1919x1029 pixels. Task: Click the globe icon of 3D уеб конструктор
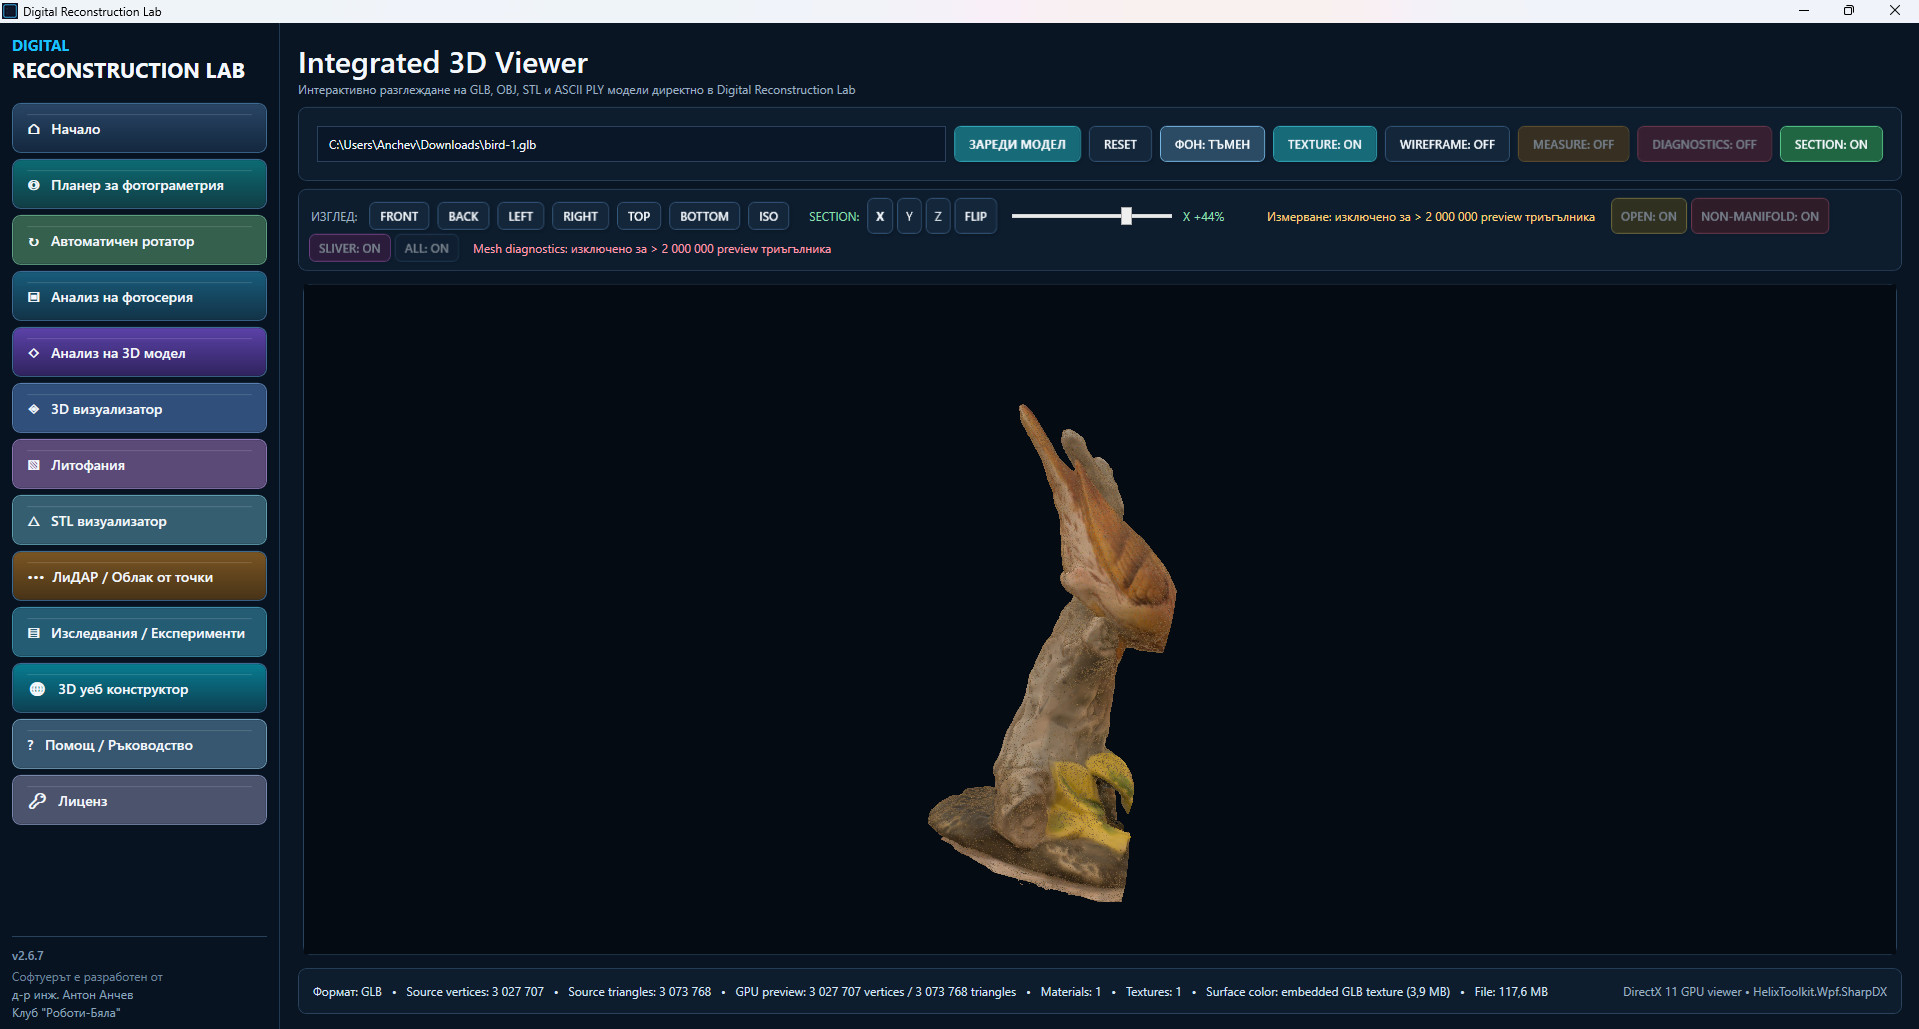(x=38, y=689)
